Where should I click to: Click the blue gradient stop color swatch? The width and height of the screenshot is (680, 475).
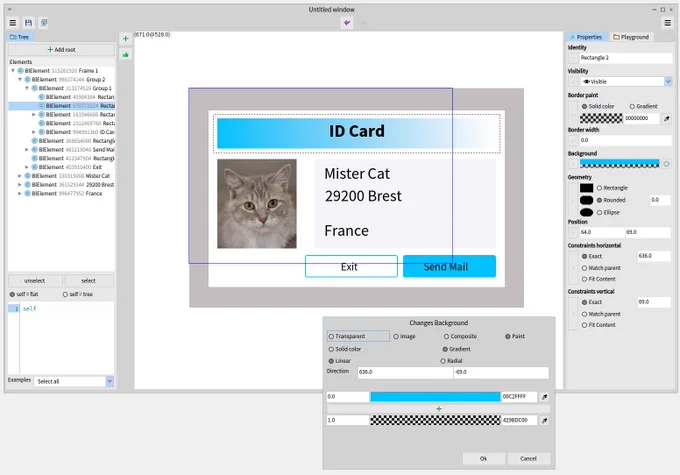pos(435,396)
